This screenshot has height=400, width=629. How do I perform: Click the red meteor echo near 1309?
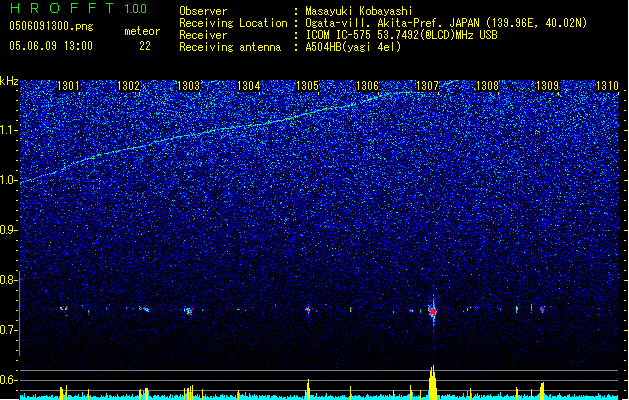(542, 309)
